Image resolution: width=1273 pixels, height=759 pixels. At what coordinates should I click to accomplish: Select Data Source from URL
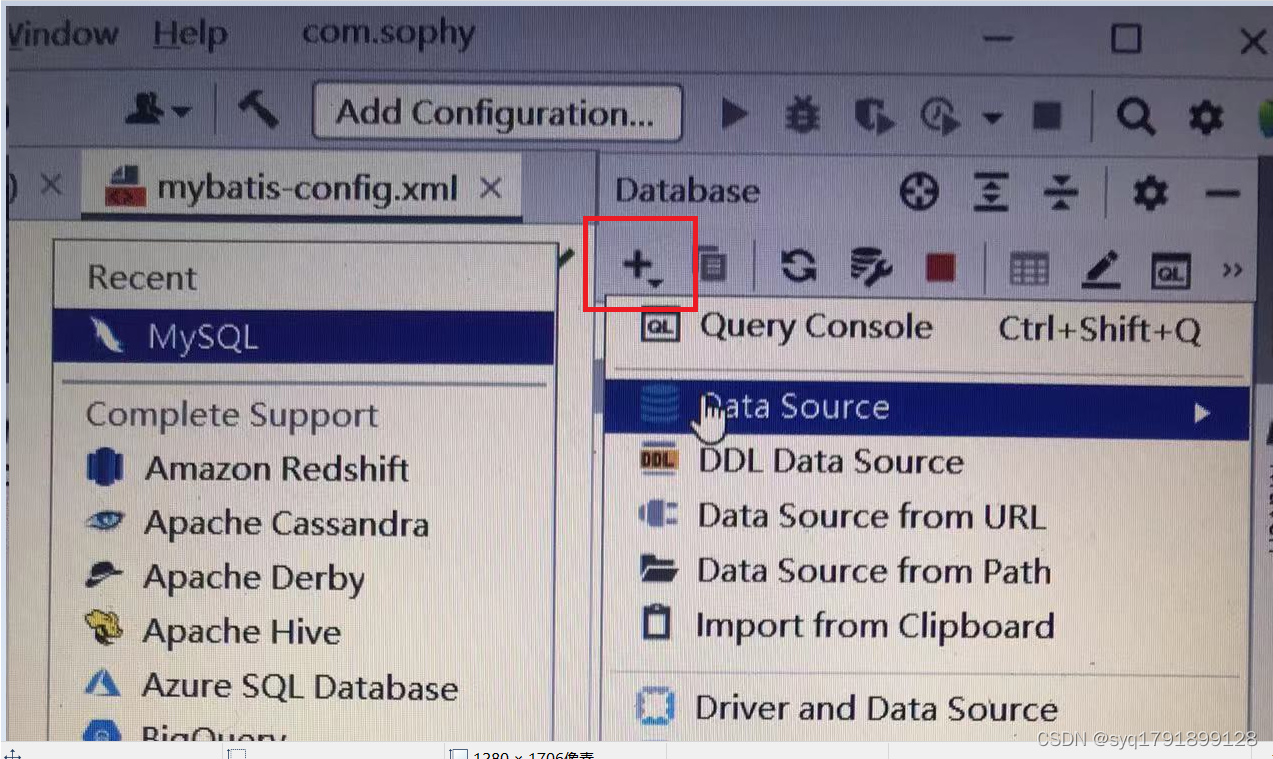(x=927, y=516)
